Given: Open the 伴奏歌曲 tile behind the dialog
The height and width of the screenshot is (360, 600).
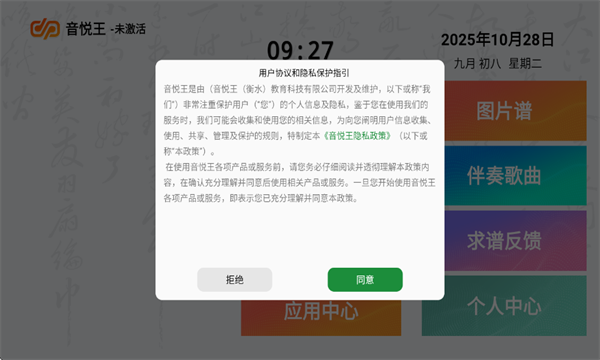Looking at the screenshot, I should click(x=515, y=176).
